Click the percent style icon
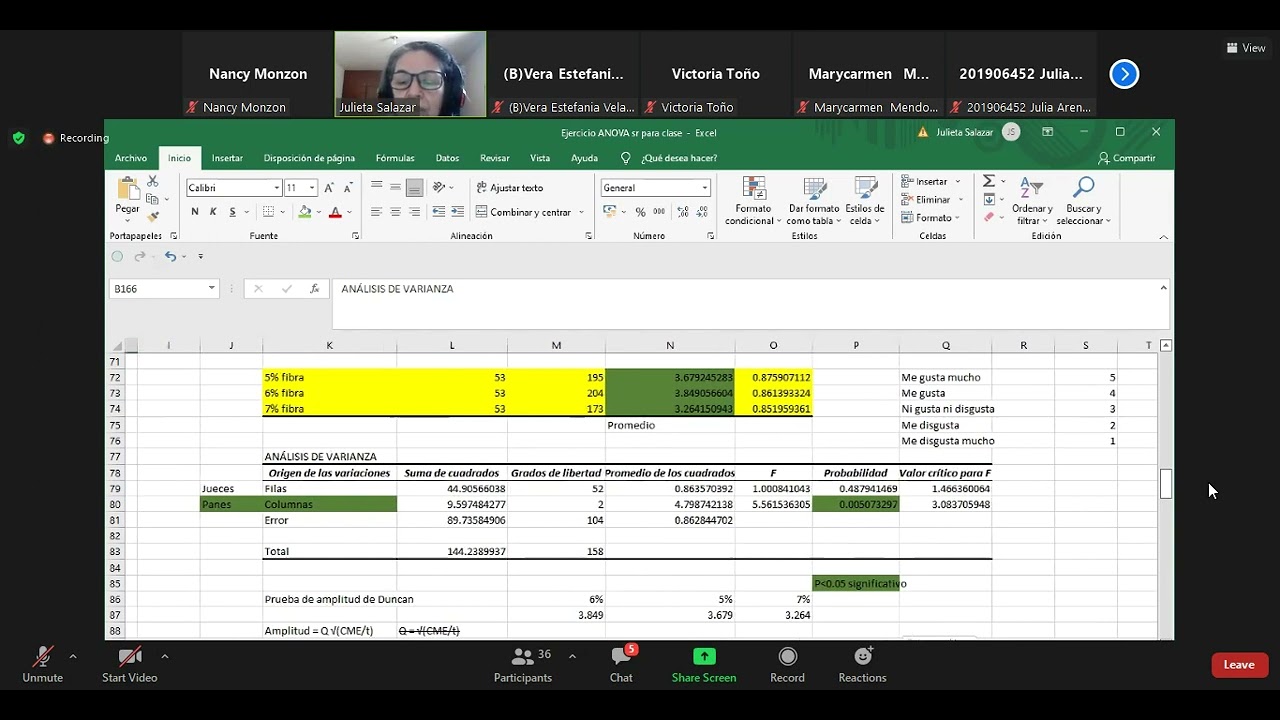The height and width of the screenshot is (720, 1280). click(x=641, y=212)
